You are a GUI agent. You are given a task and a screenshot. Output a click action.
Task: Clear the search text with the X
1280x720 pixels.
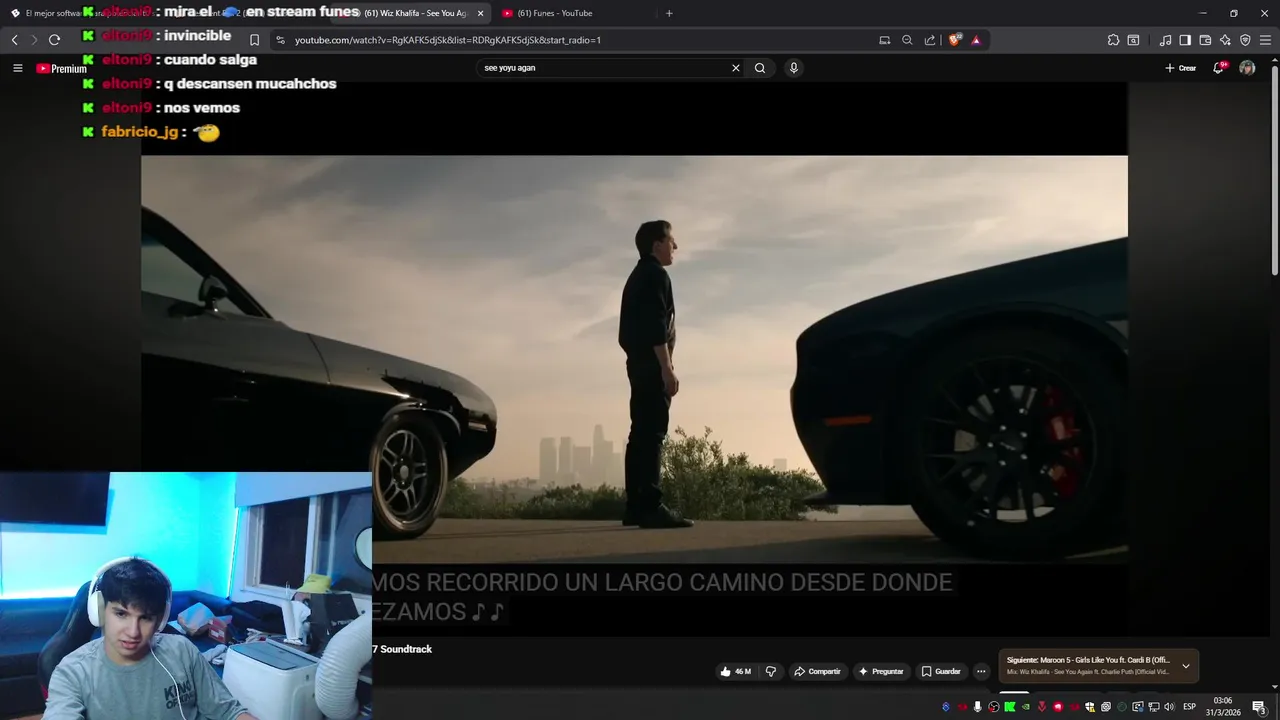pyautogui.click(x=736, y=68)
